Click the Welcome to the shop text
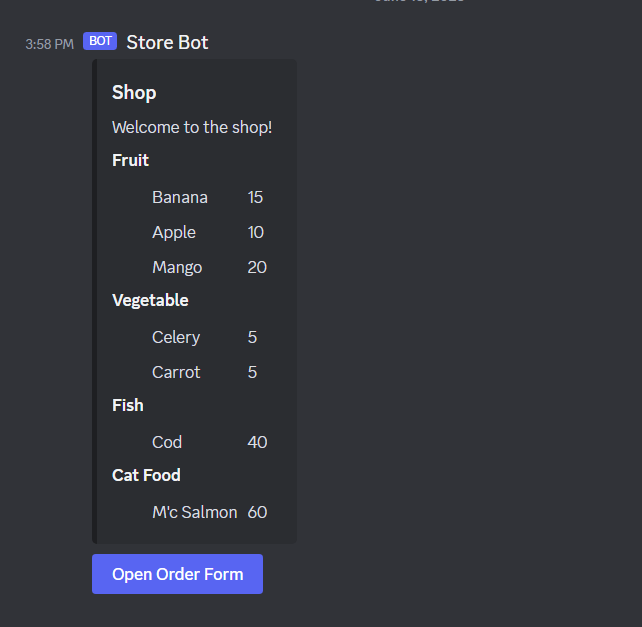642x627 pixels. pyautogui.click(x=192, y=127)
